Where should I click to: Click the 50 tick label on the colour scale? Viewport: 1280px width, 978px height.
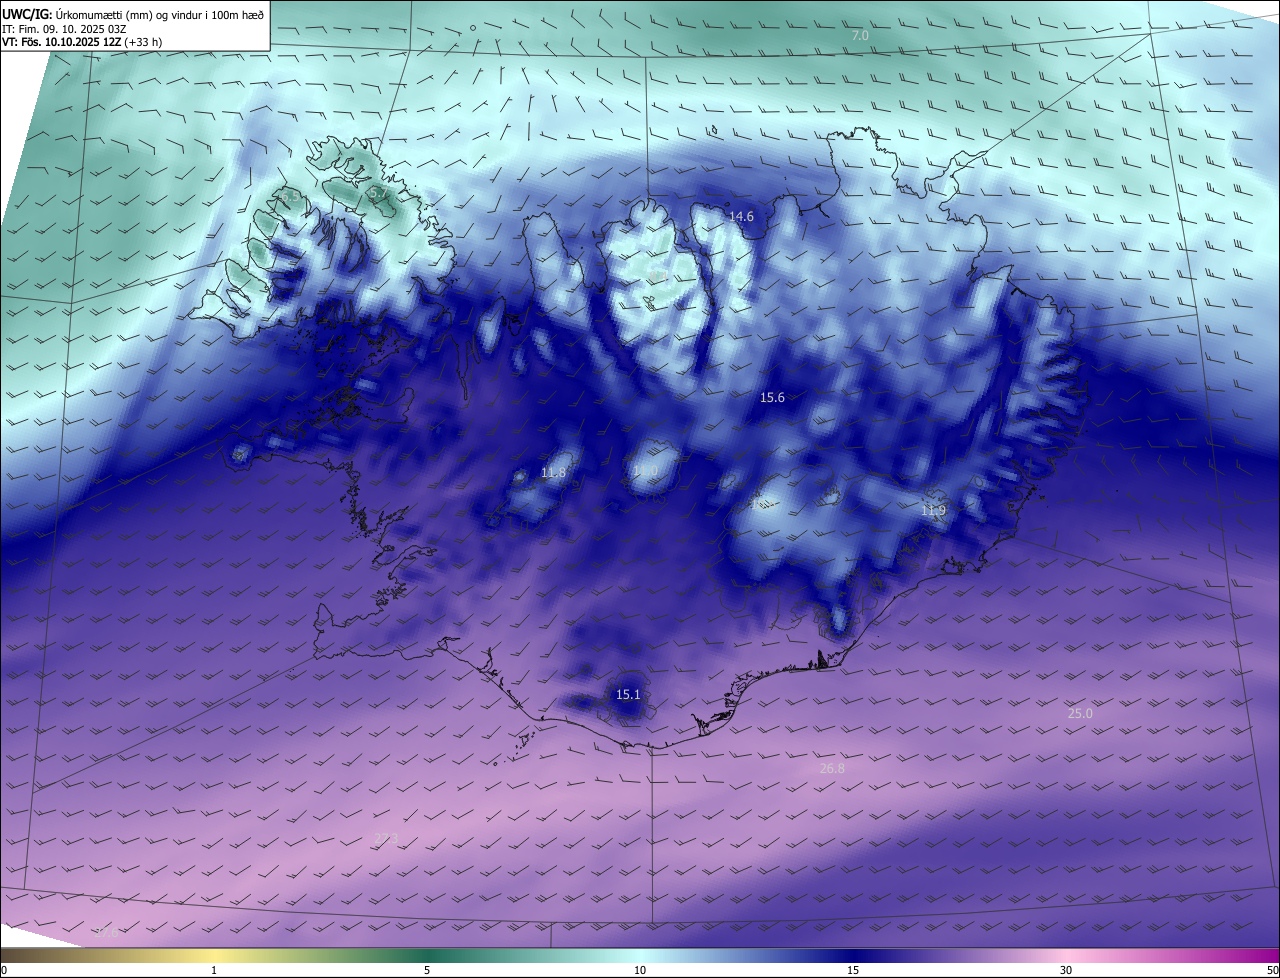tap(1272, 970)
